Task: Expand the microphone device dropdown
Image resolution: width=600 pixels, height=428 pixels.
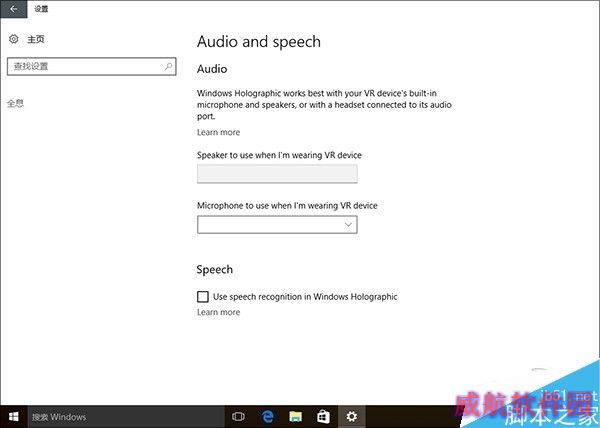Action: coord(277,225)
